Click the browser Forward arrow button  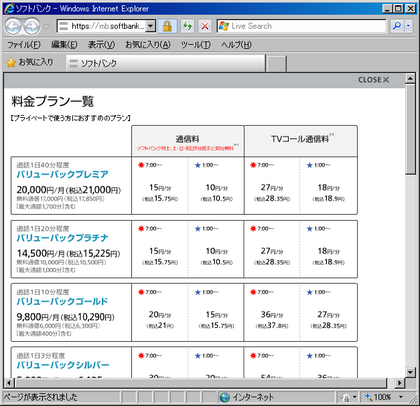coord(32,26)
